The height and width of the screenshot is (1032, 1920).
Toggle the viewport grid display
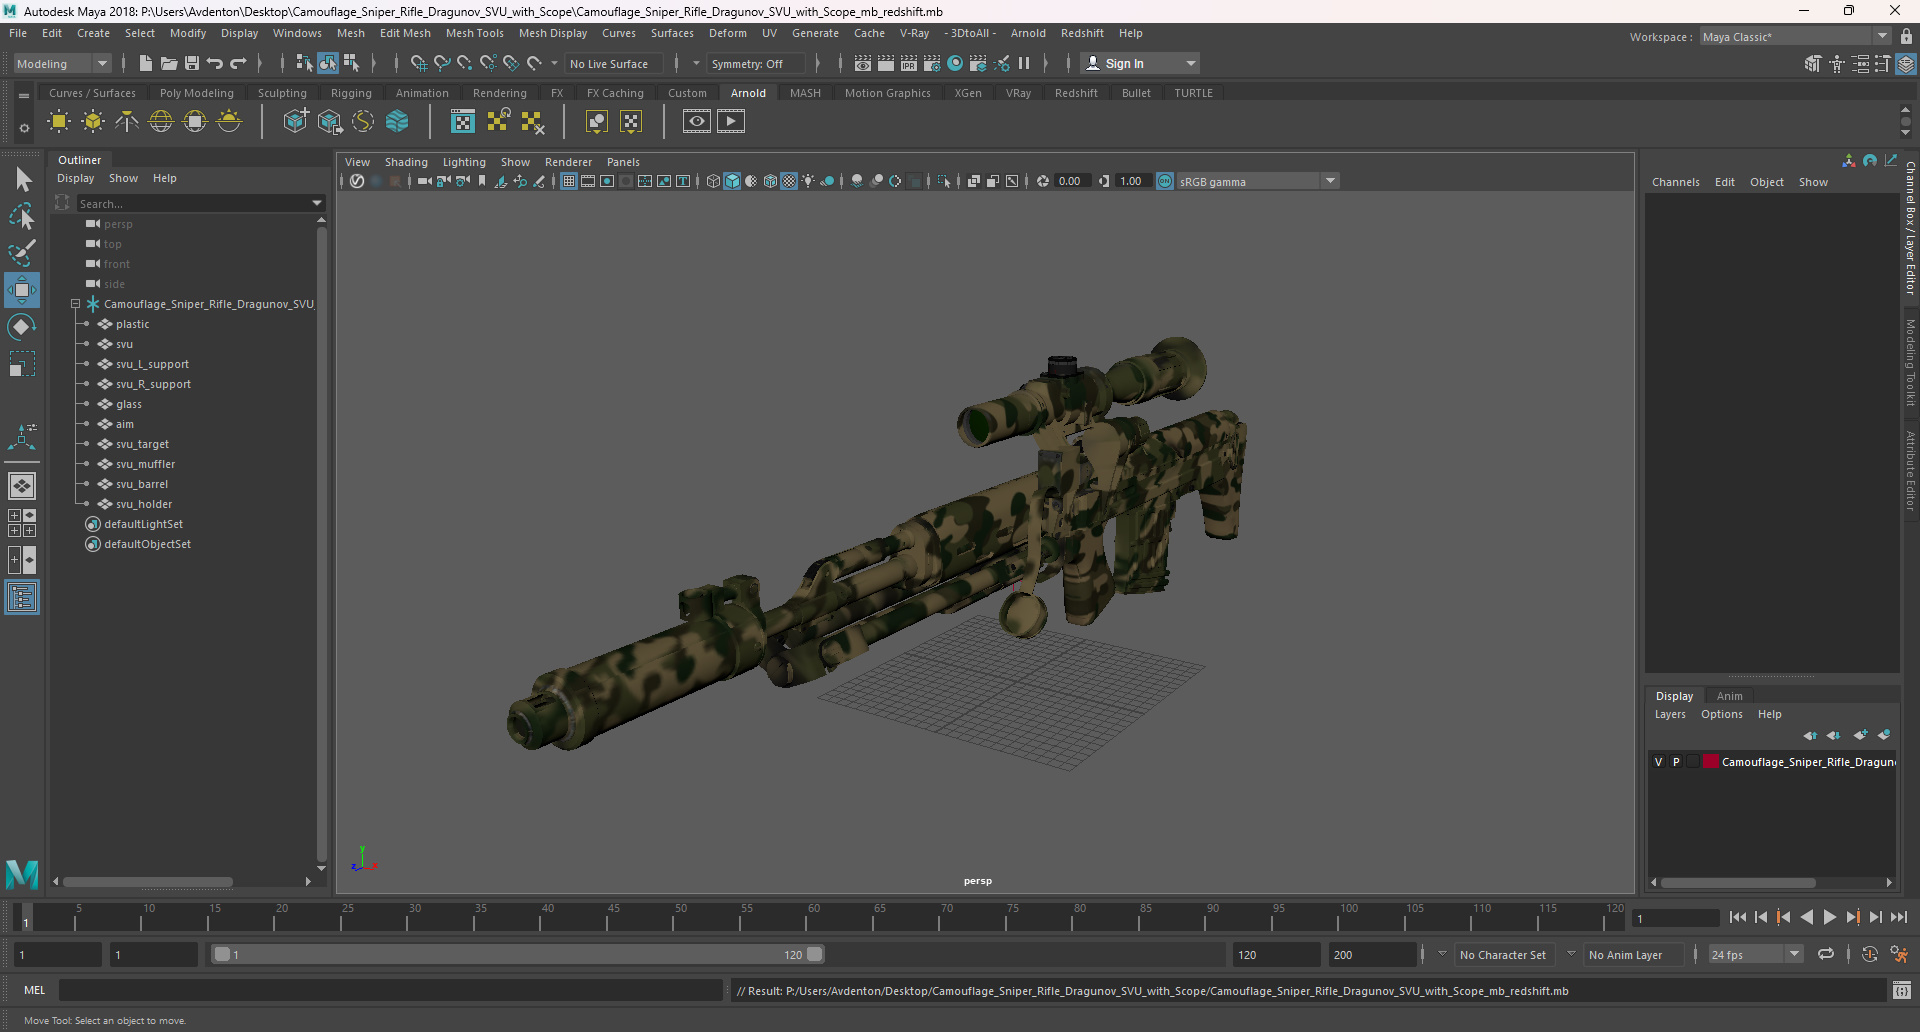pyautogui.click(x=569, y=181)
